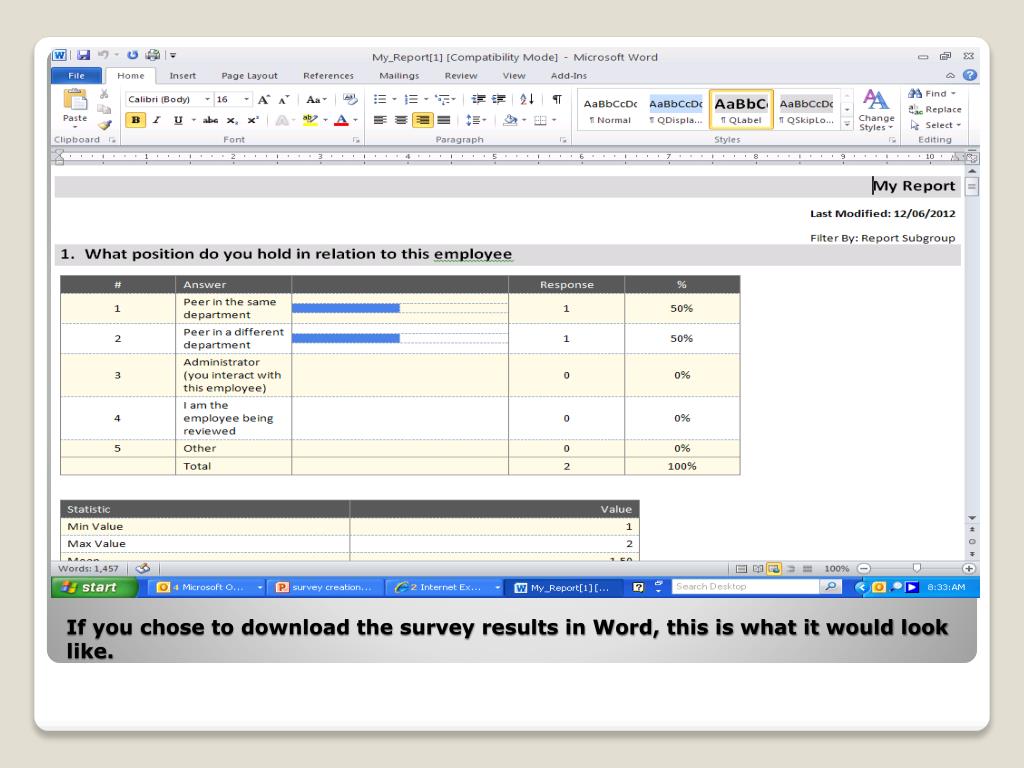The image size is (1024, 768).
Task: Open the File tab
Action: click(76, 76)
